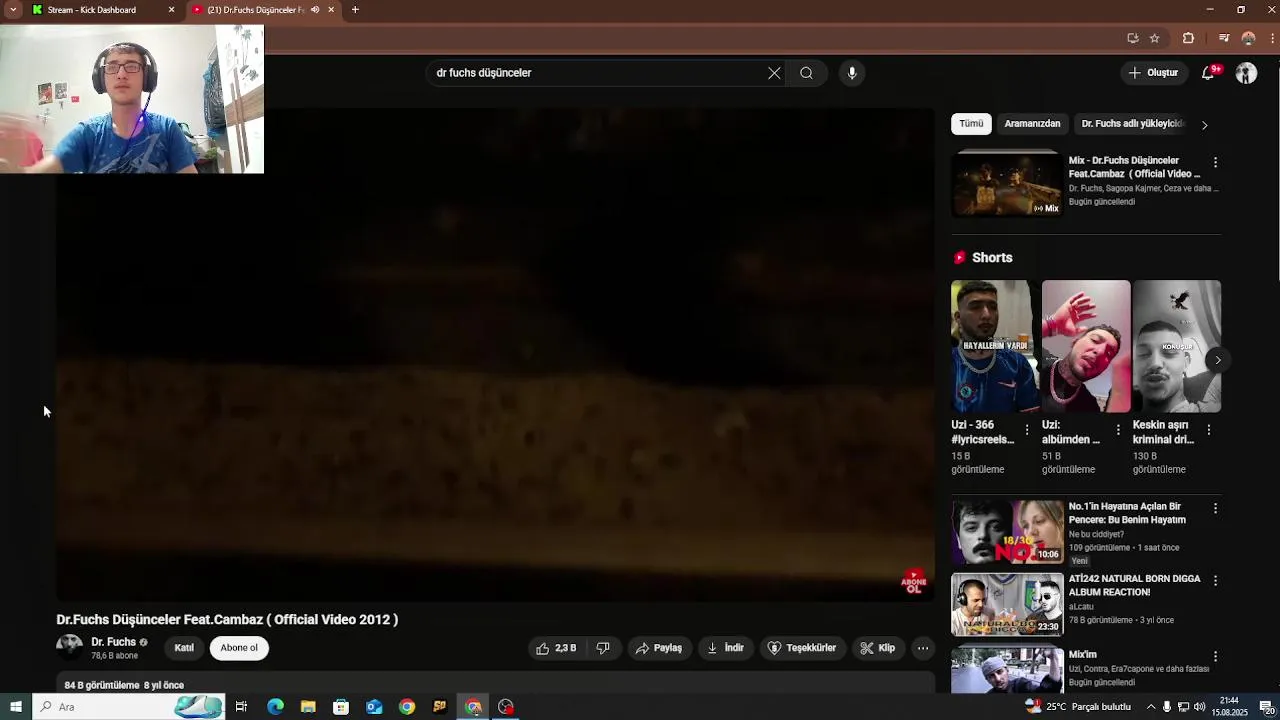Clear the search box with the X icon
Viewport: 1280px width, 720px height.
tap(774, 73)
